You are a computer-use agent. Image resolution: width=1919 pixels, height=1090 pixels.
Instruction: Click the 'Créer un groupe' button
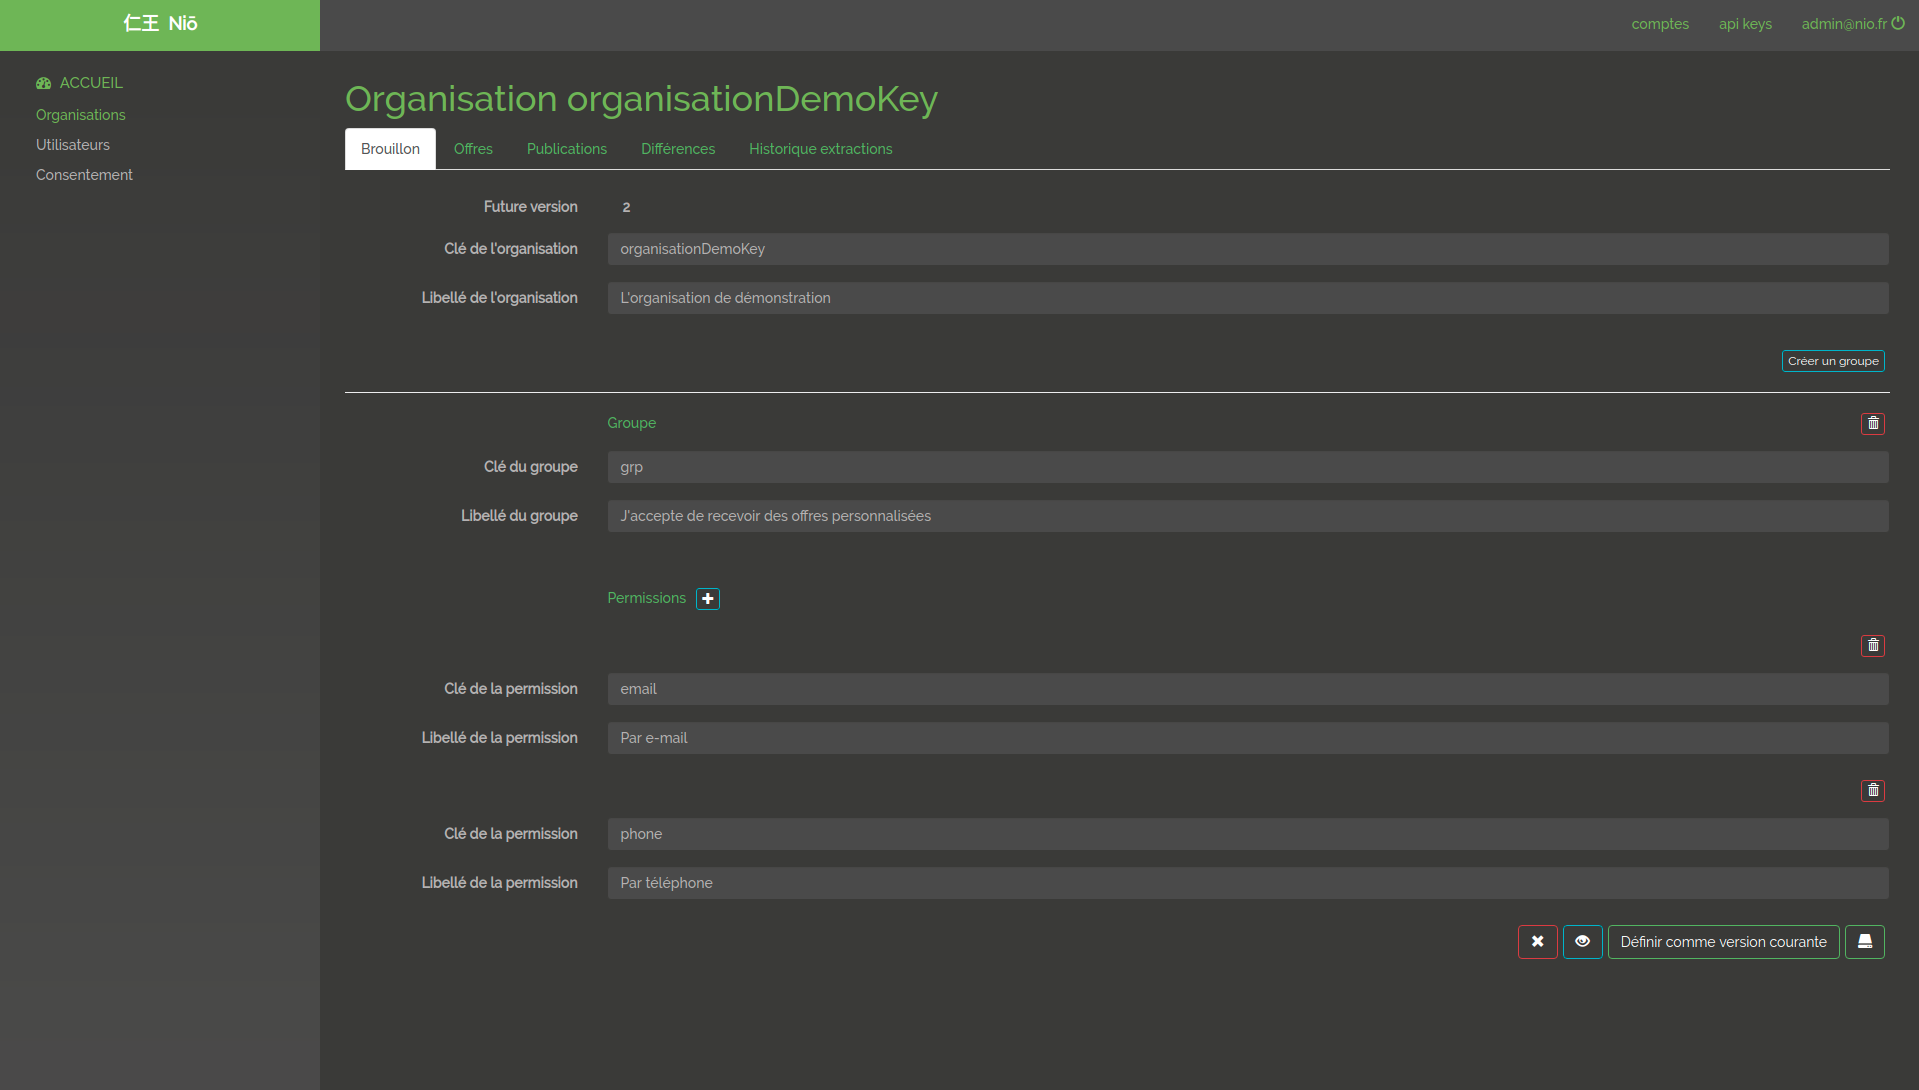click(1832, 361)
